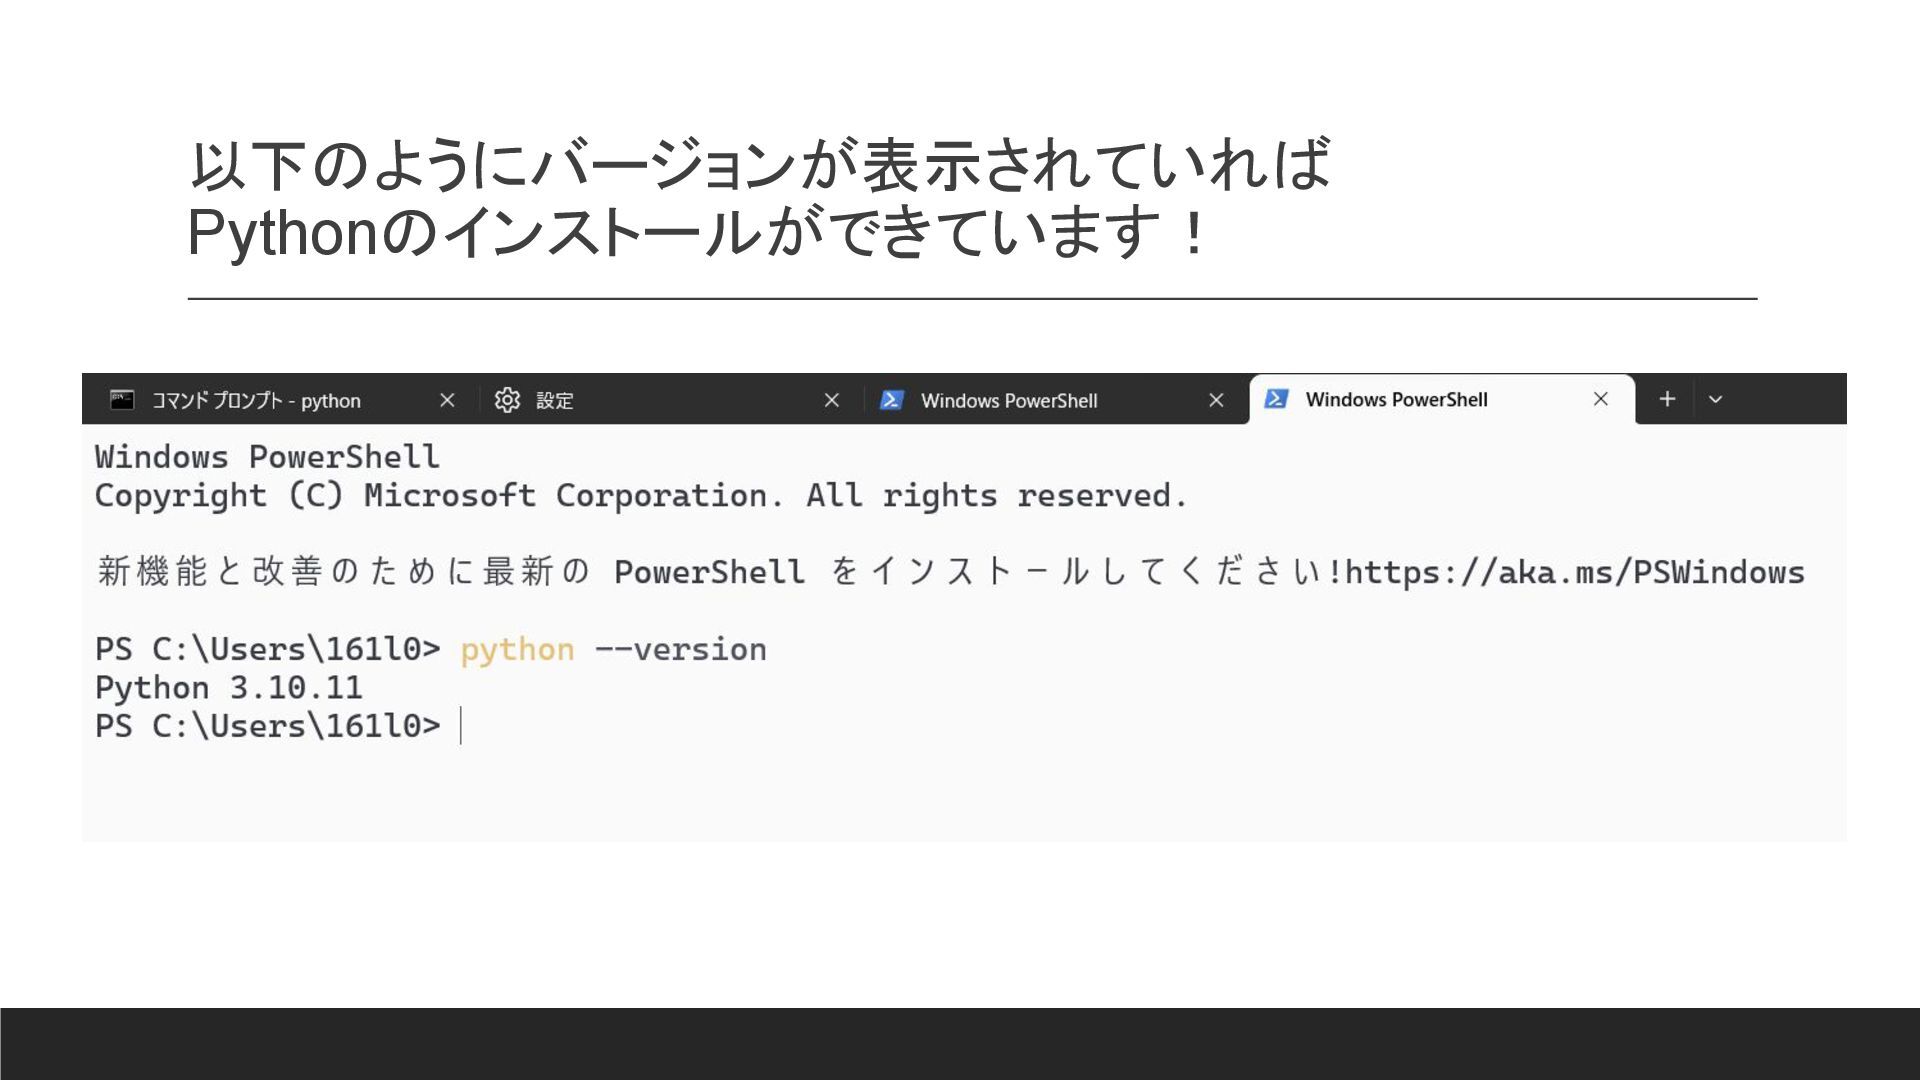
Task: Close the active Windows PowerShell tab
Action: click(1600, 399)
